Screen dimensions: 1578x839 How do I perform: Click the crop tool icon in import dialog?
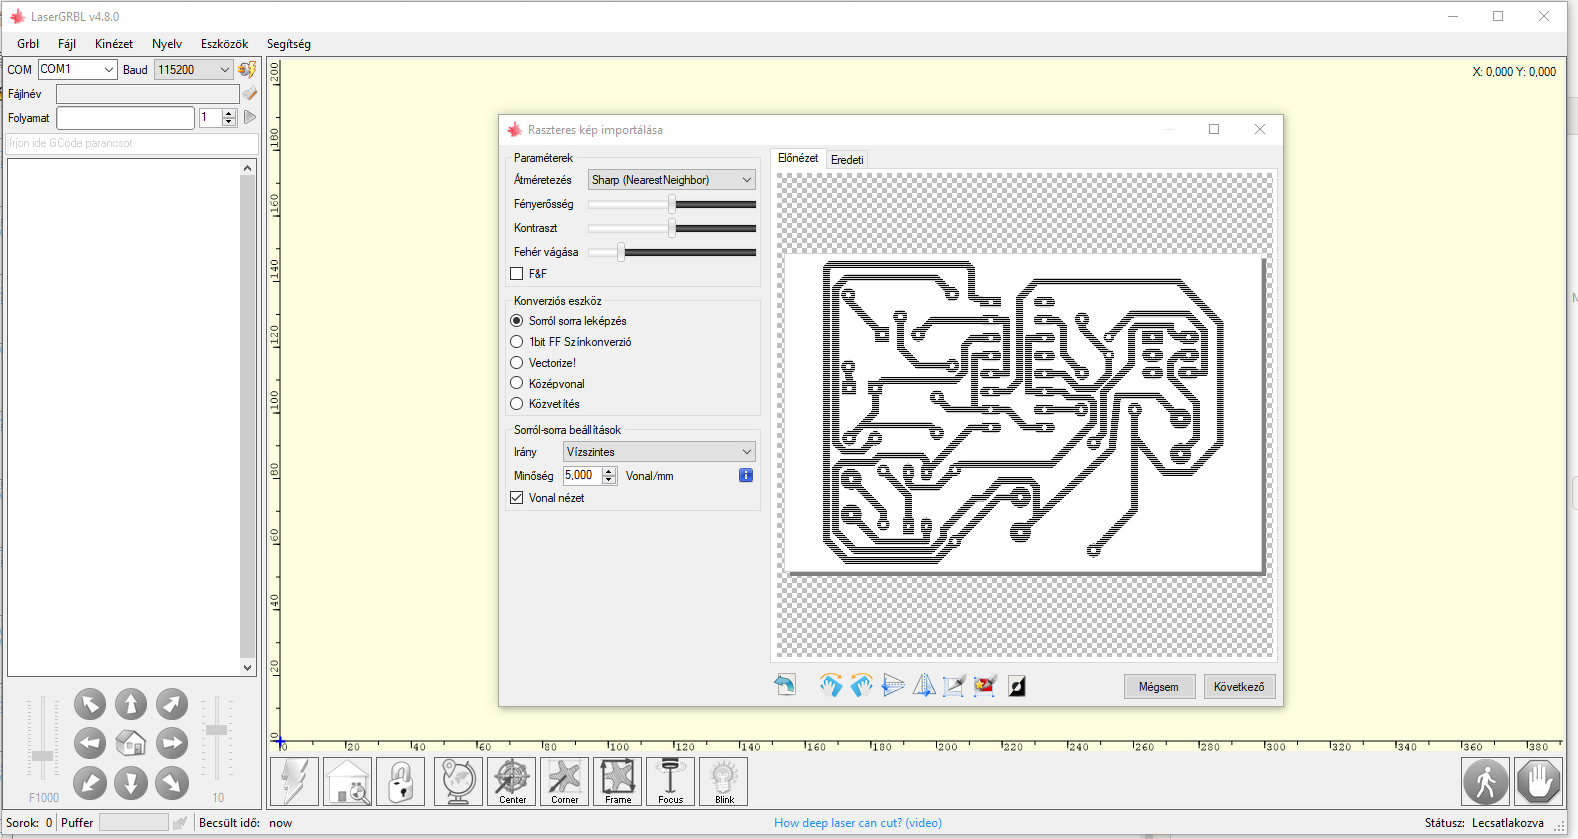click(x=954, y=685)
